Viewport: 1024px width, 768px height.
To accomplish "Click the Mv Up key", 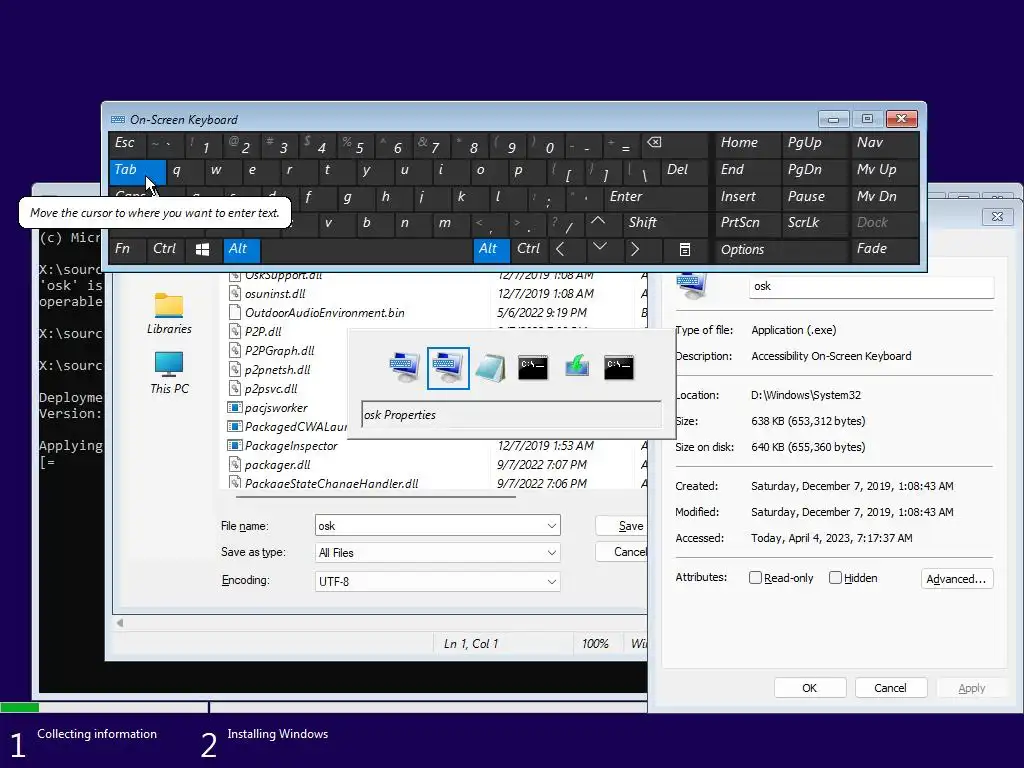I will click(885, 171).
